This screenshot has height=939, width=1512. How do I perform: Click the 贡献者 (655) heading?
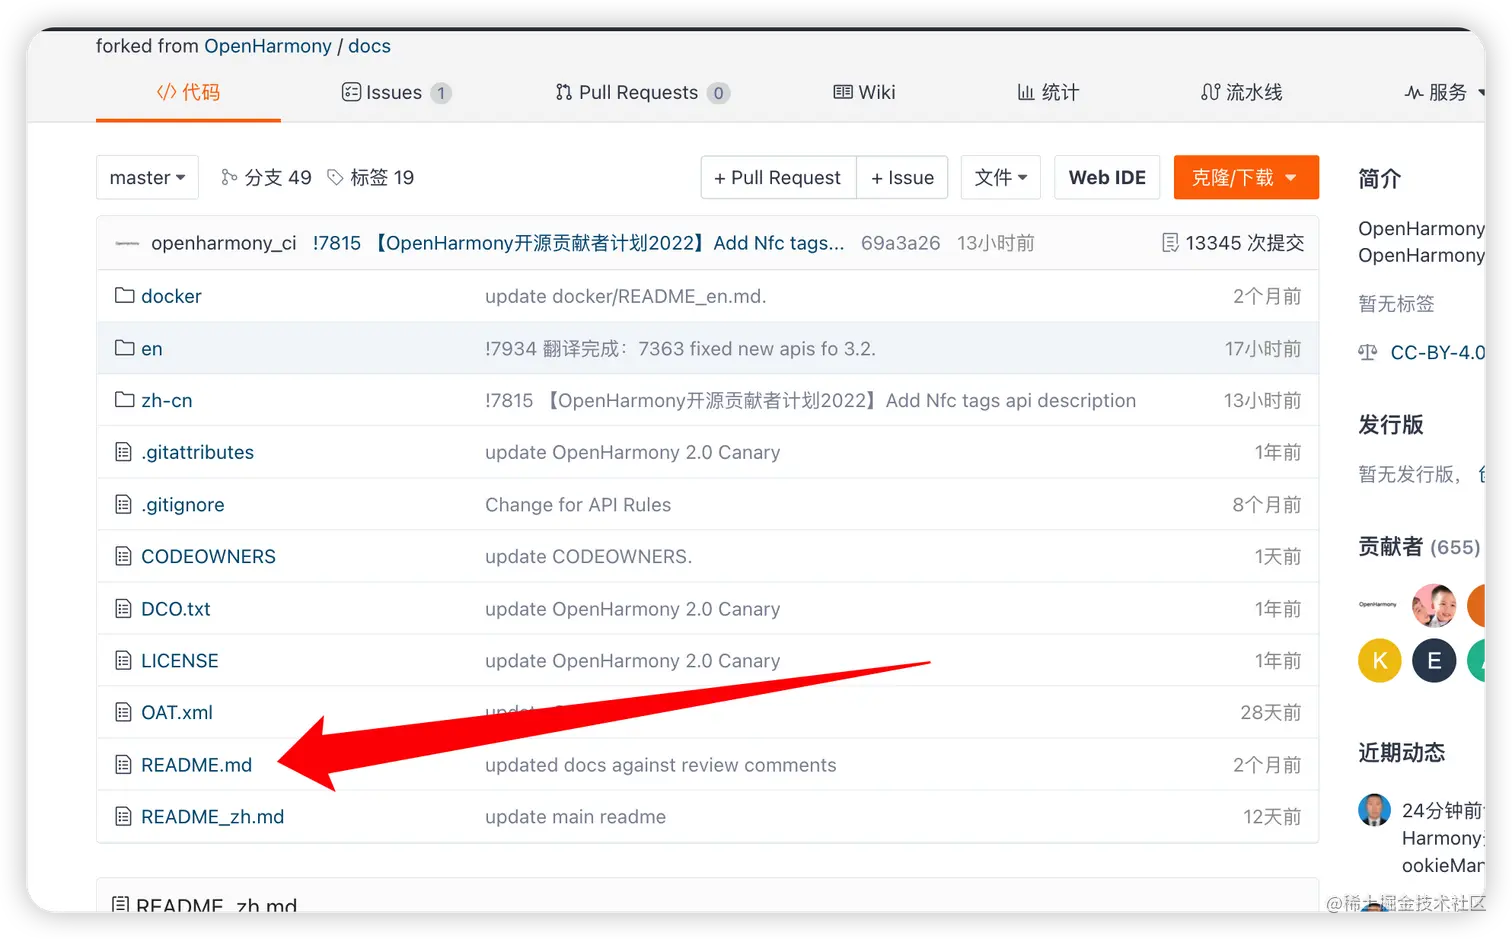click(x=1419, y=547)
